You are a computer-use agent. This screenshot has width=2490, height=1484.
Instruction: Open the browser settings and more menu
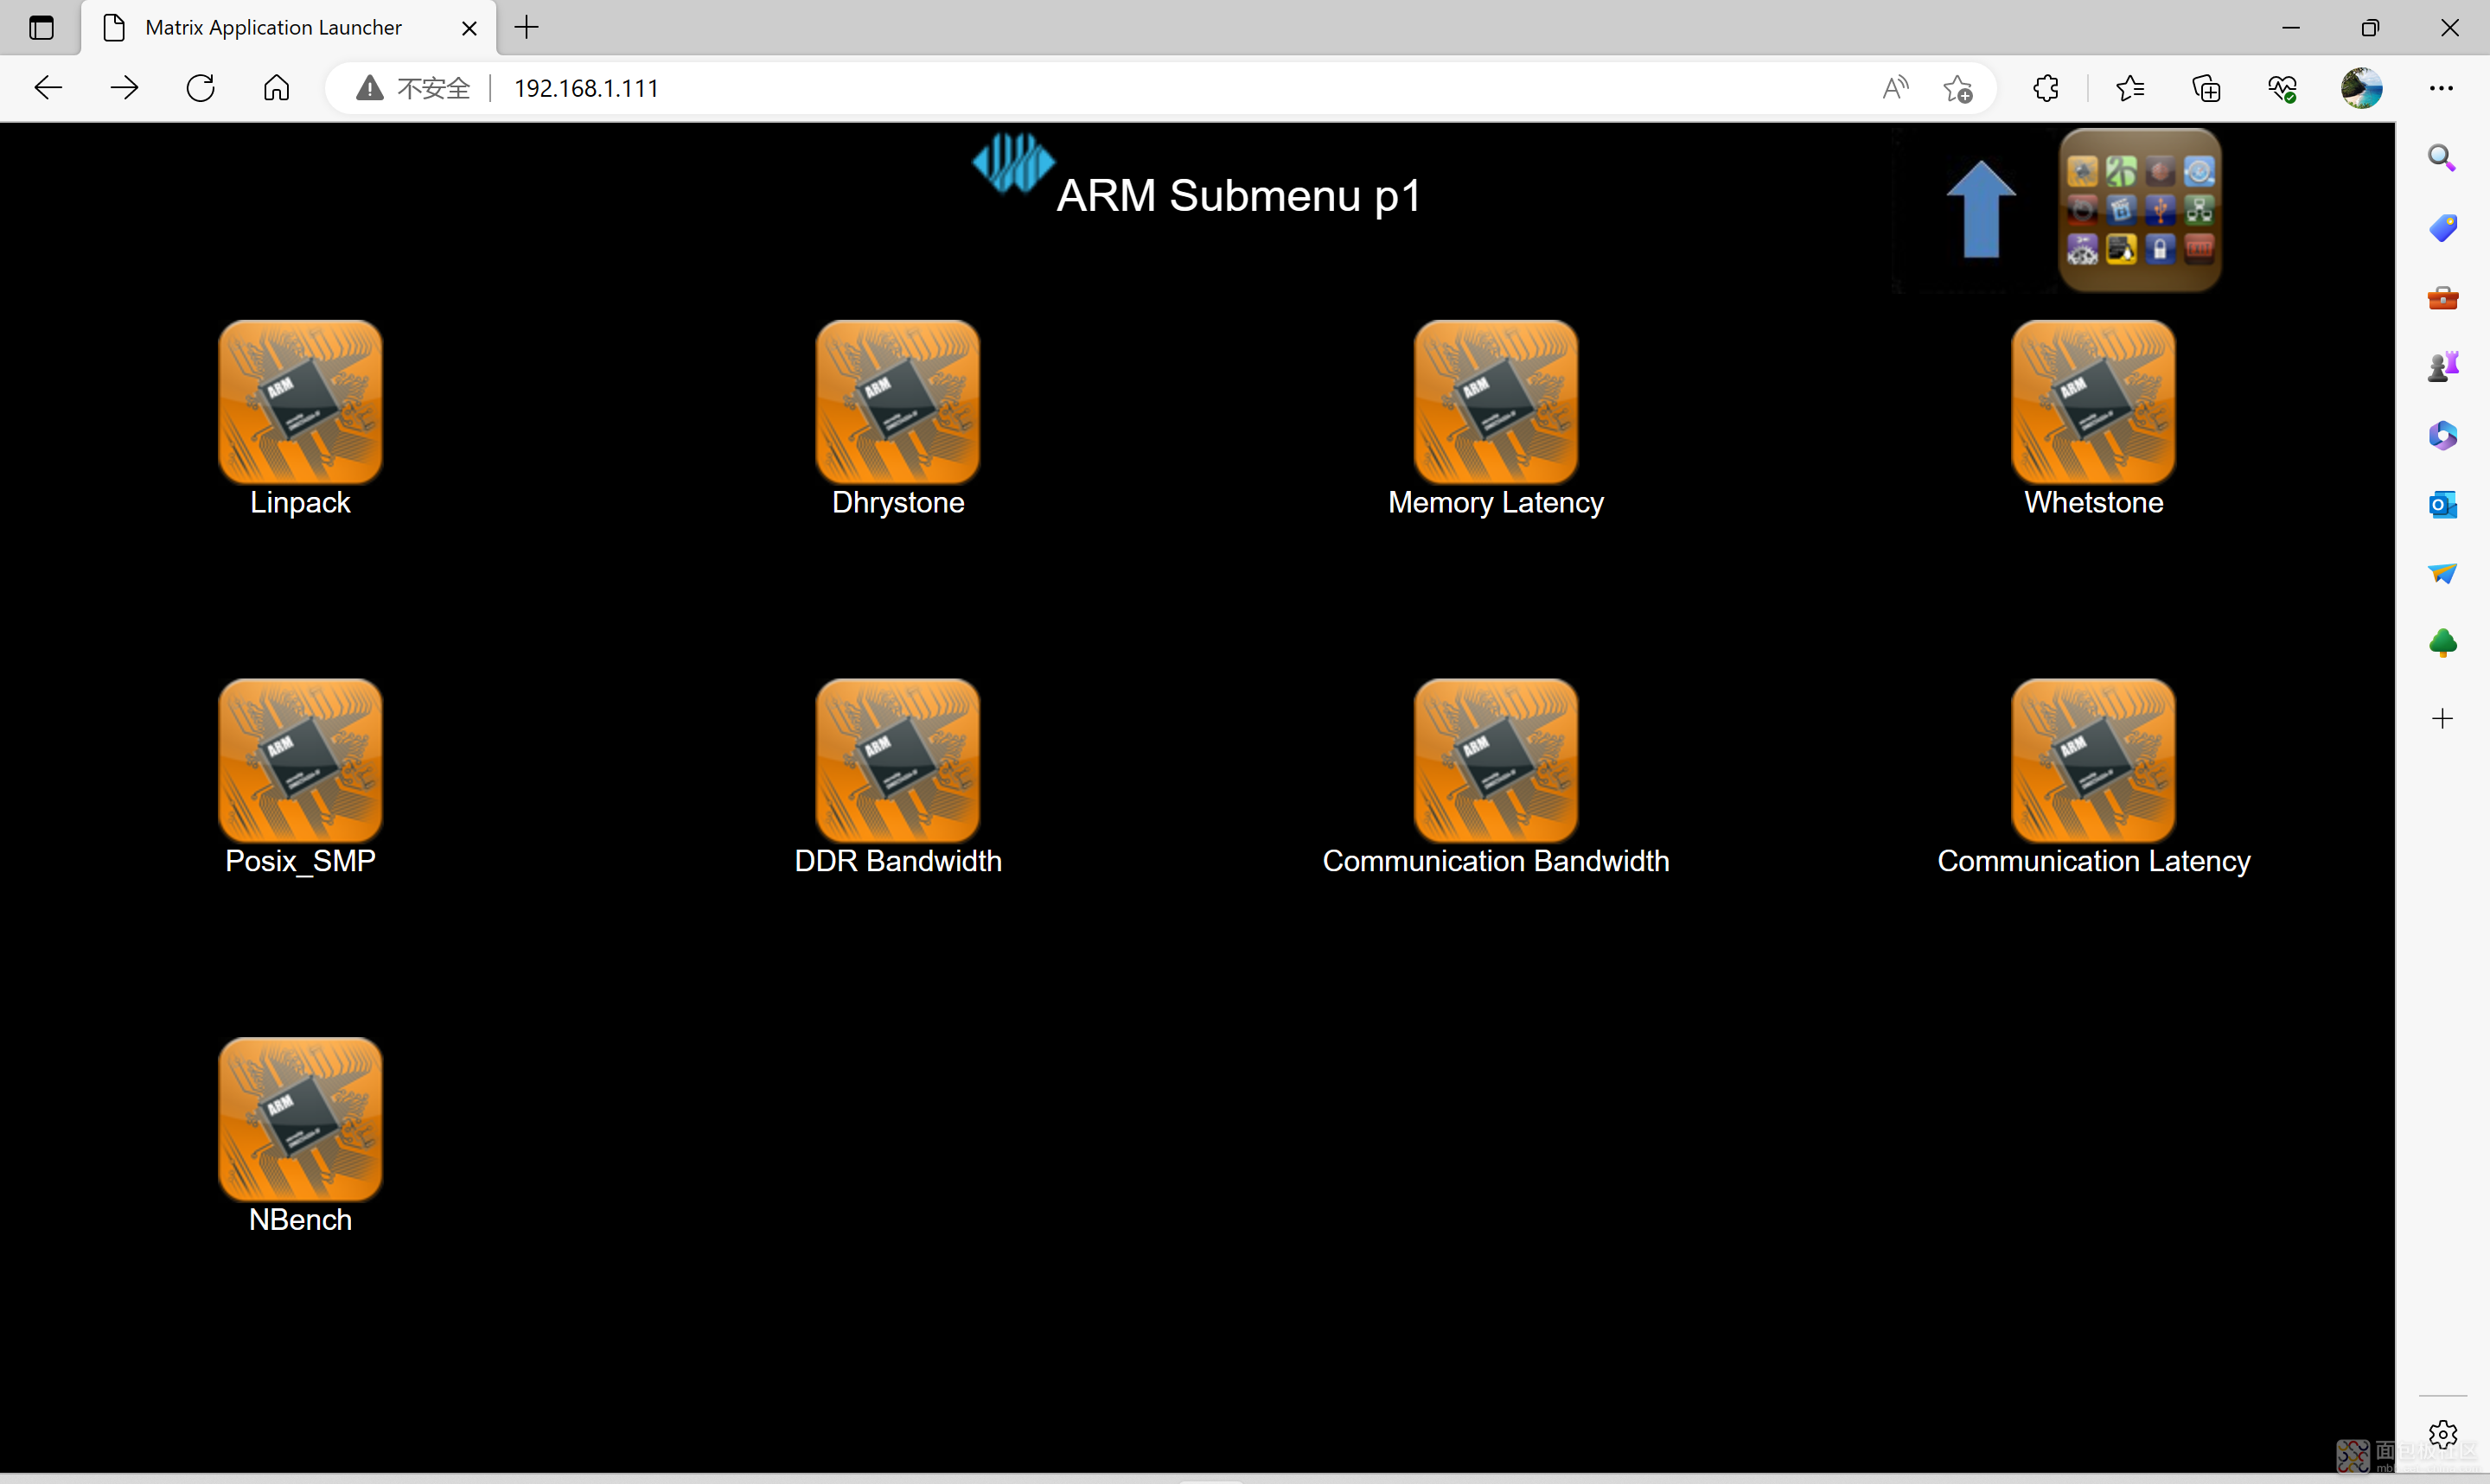(2441, 88)
